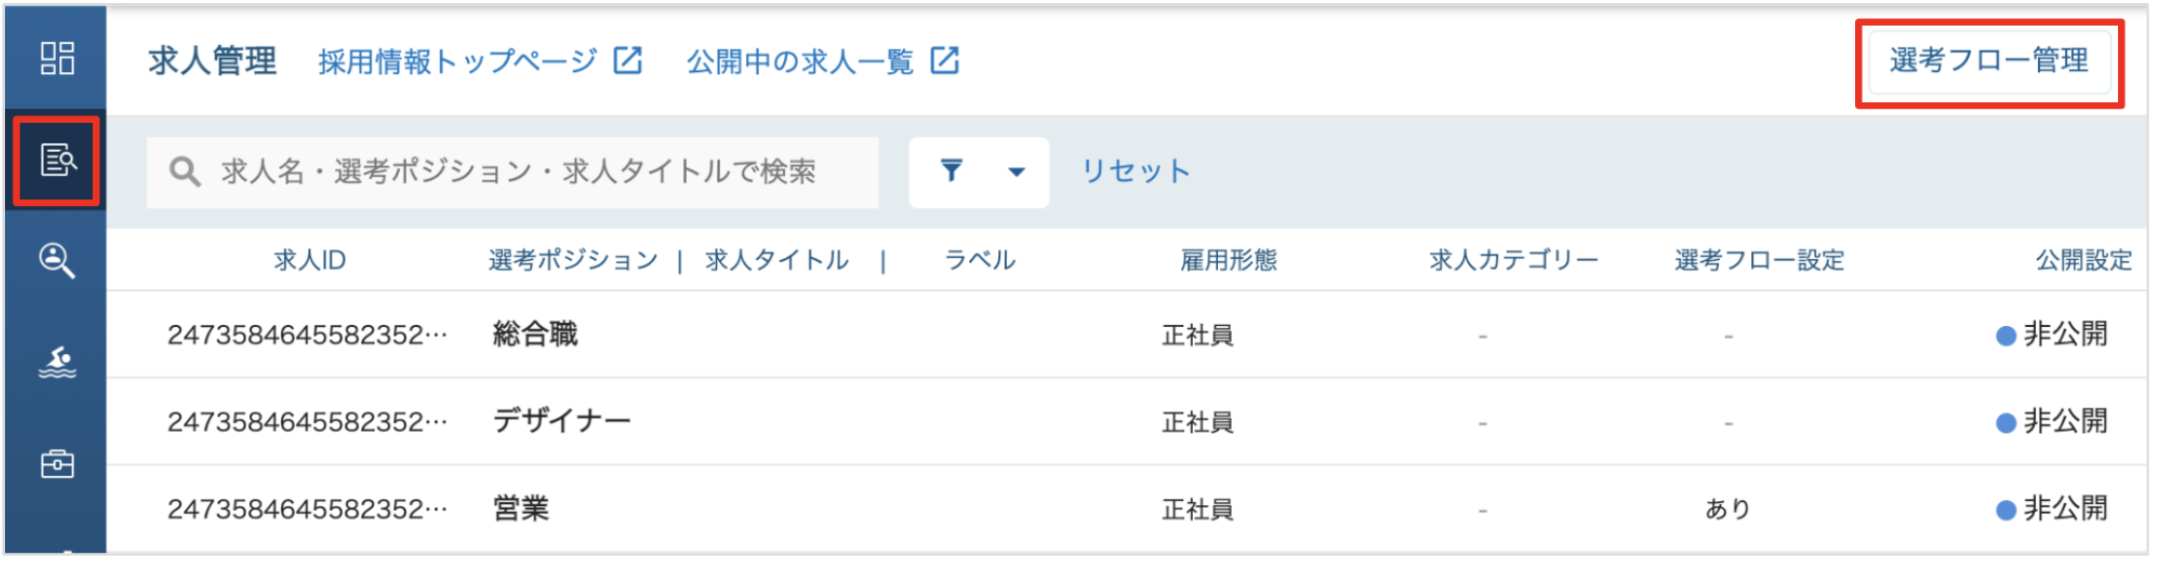The image size is (2162, 566).
Task: Open the デザイナー job row
Action: point(1127,421)
